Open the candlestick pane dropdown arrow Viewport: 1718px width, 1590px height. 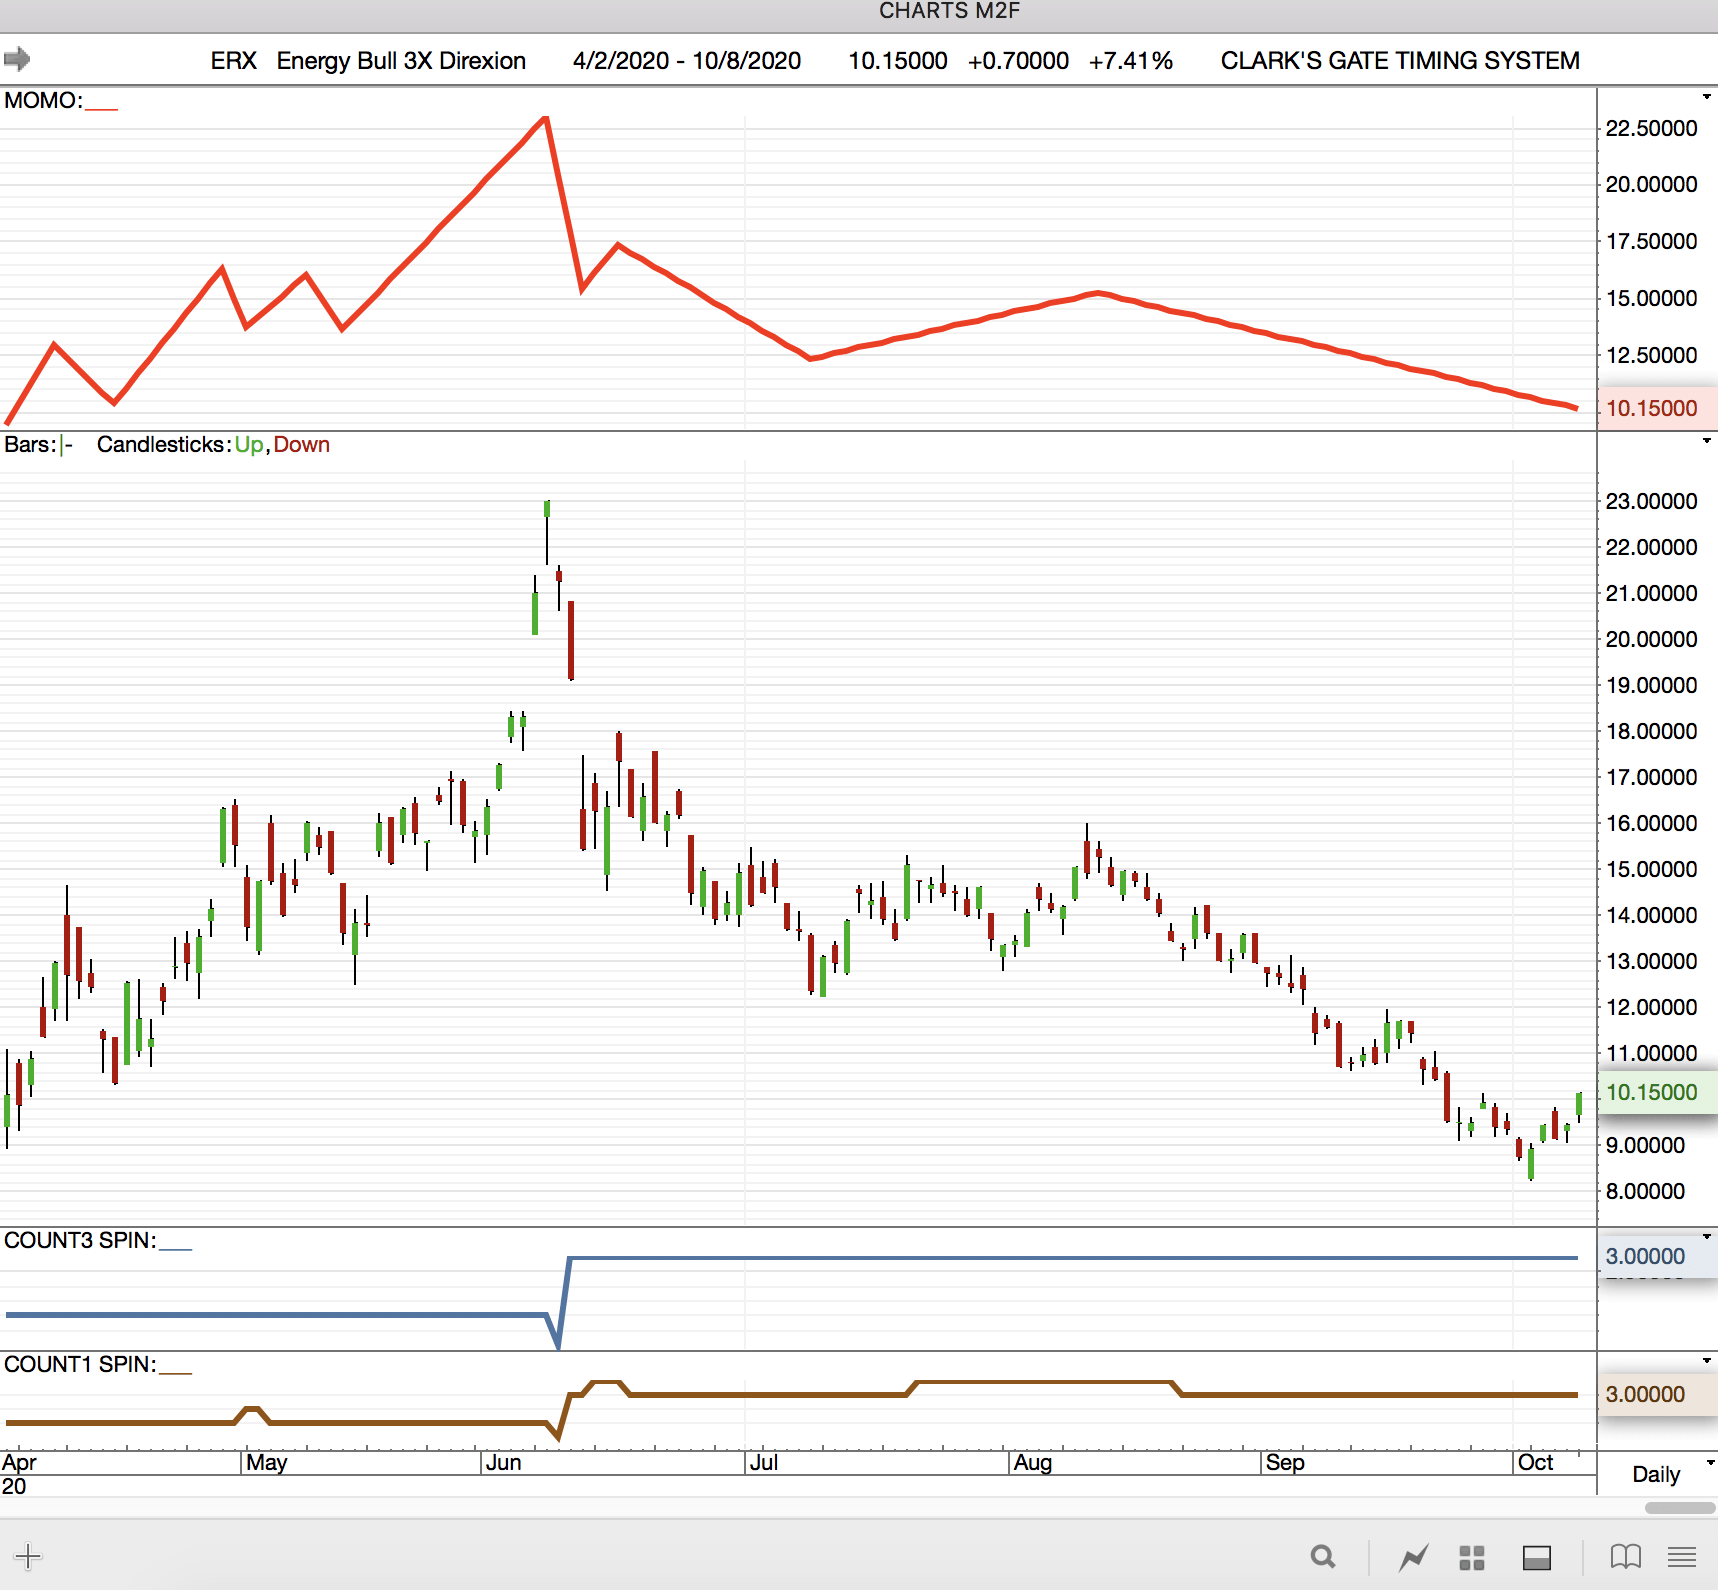1706,441
